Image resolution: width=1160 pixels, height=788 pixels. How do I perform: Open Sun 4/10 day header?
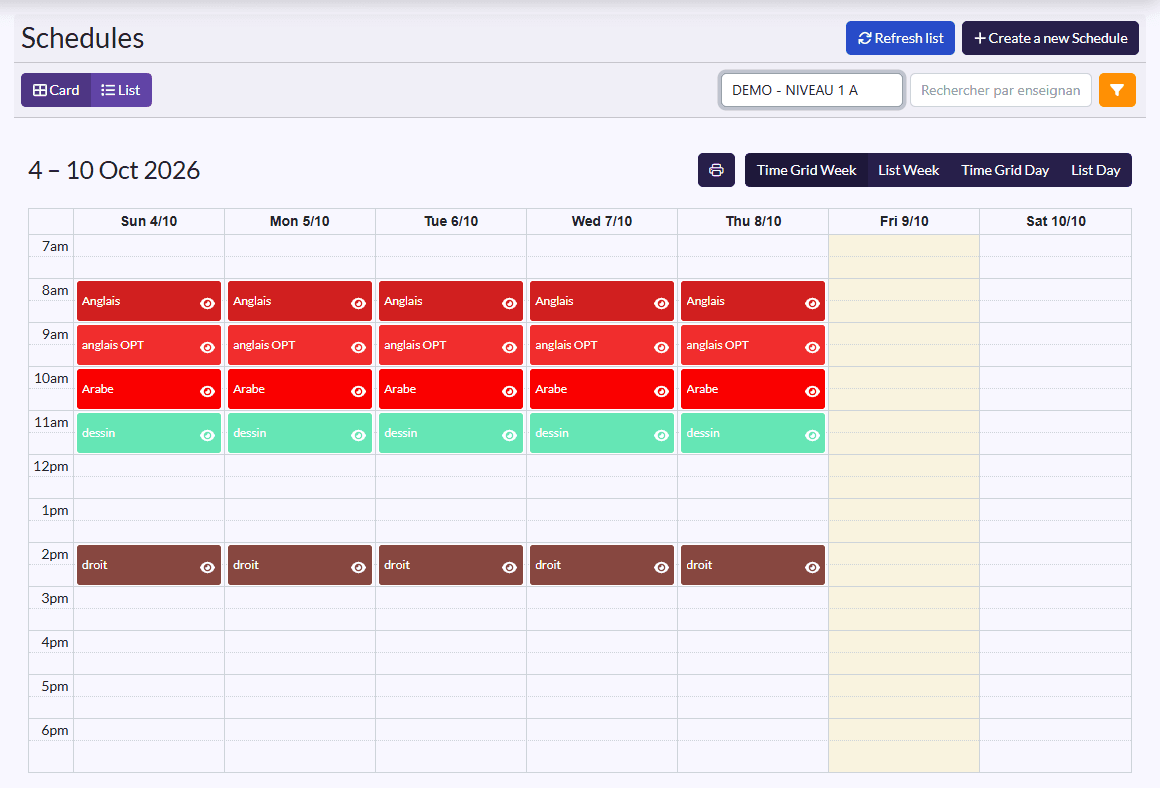click(149, 221)
